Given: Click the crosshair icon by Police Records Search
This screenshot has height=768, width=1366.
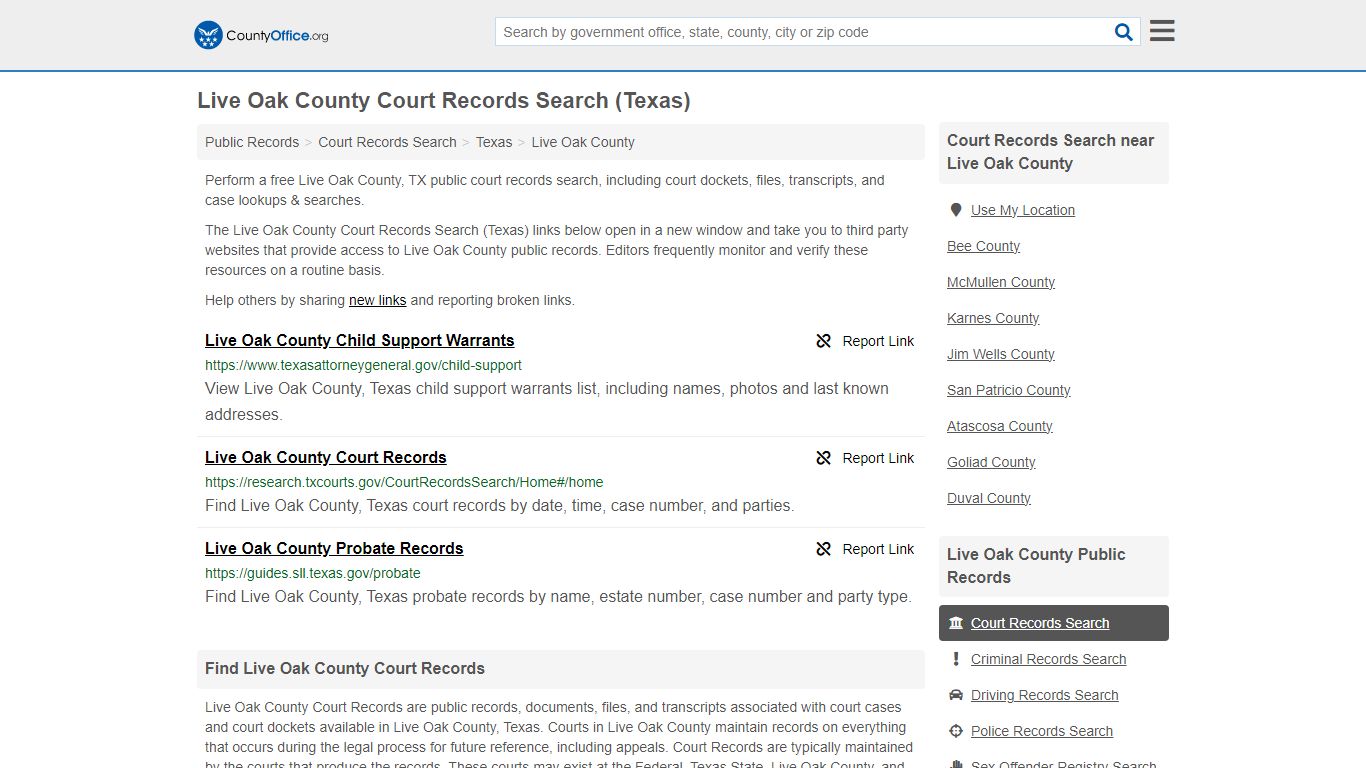Looking at the screenshot, I should click(956, 731).
